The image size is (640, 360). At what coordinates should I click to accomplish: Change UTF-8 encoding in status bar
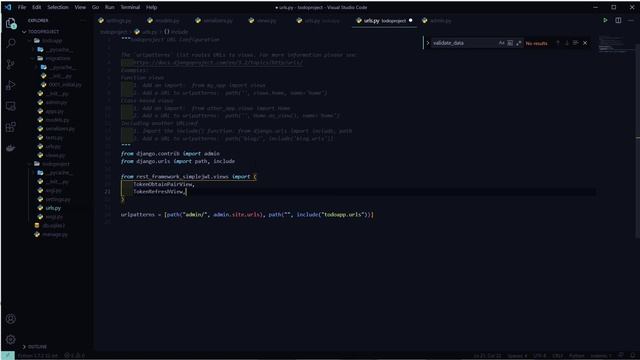click(539, 356)
